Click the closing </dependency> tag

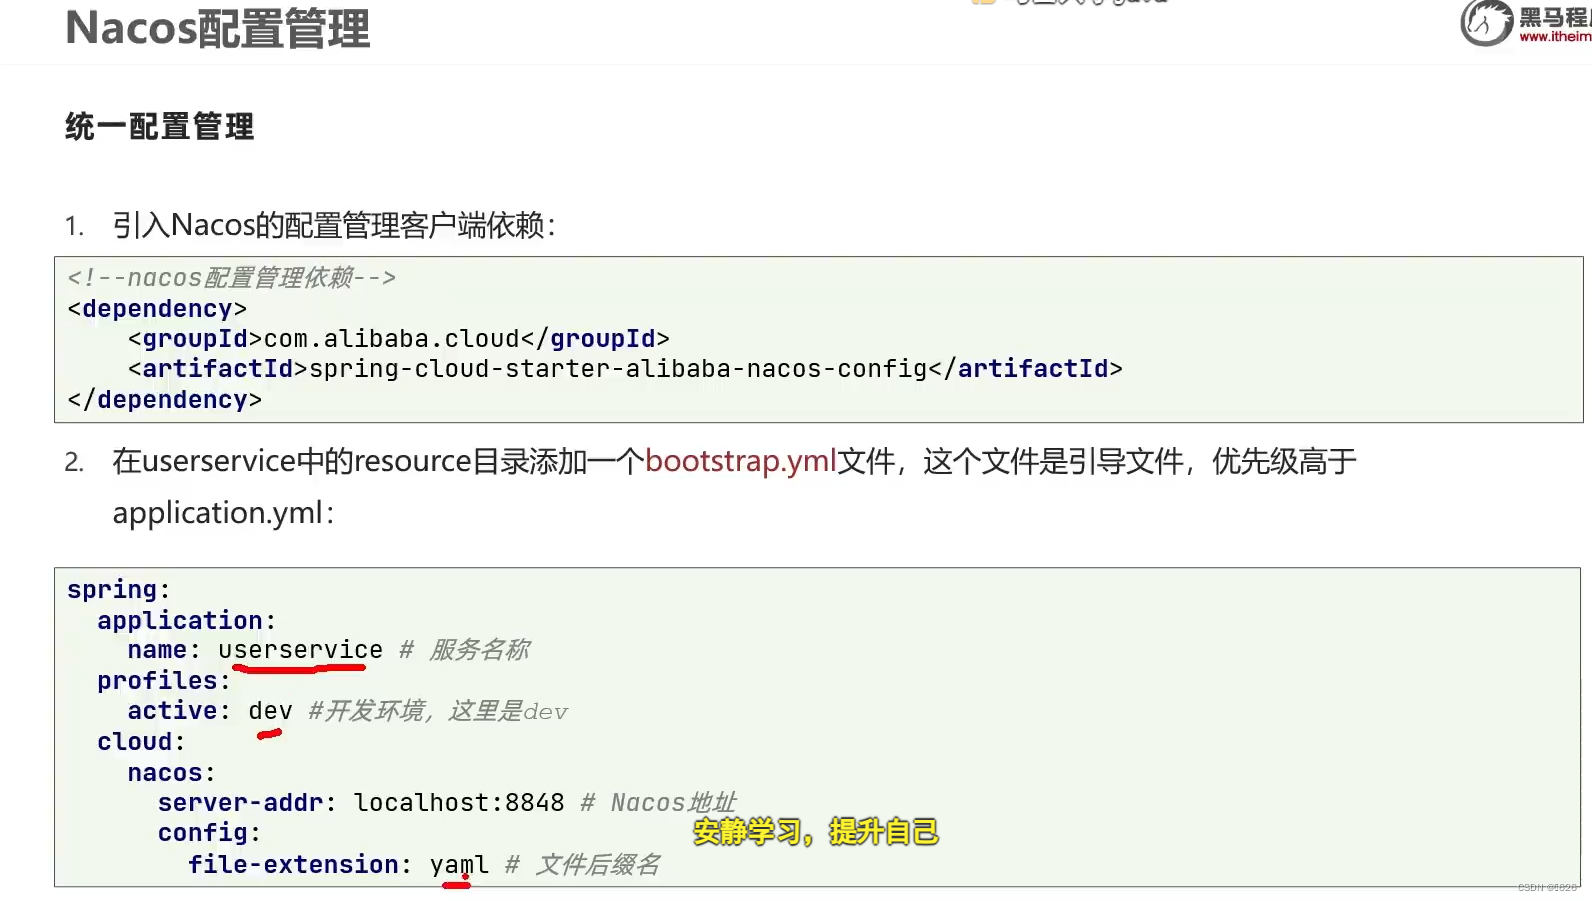coord(164,400)
